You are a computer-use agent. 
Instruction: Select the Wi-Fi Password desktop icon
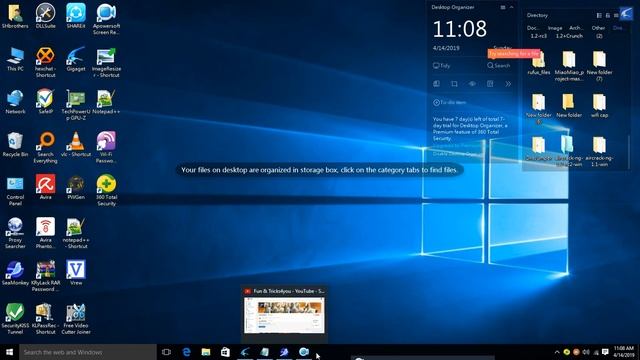point(106,148)
